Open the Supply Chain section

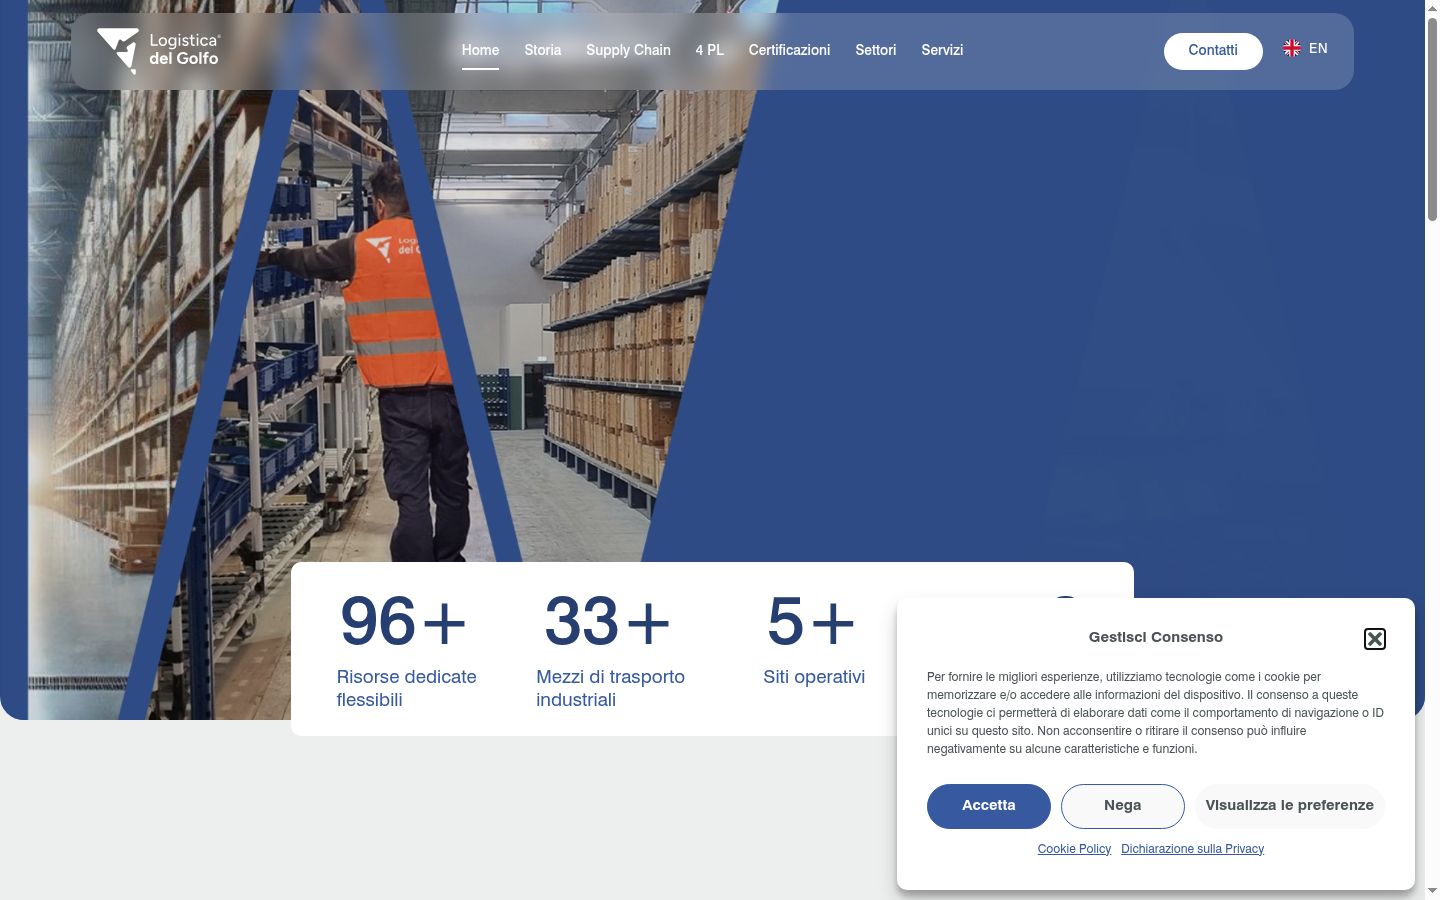628,50
